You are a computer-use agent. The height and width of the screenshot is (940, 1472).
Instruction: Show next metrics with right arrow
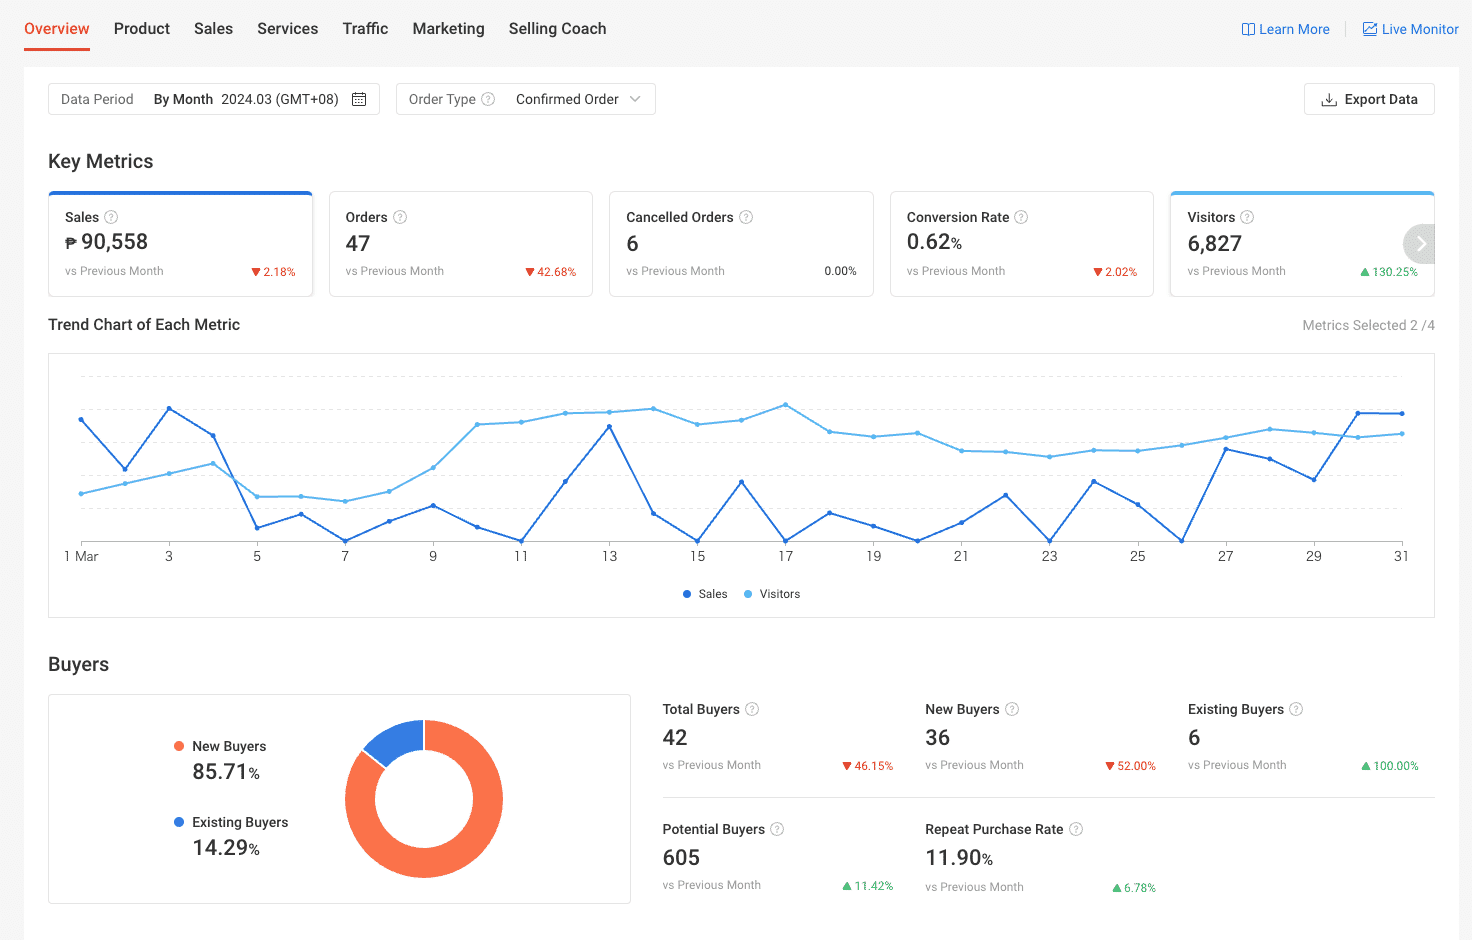click(x=1420, y=244)
